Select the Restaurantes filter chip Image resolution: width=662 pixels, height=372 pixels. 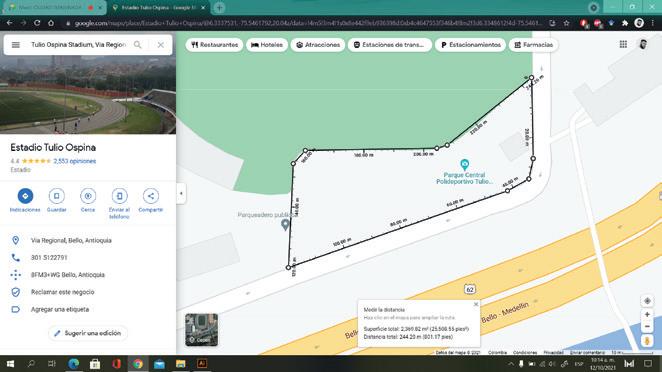point(214,45)
